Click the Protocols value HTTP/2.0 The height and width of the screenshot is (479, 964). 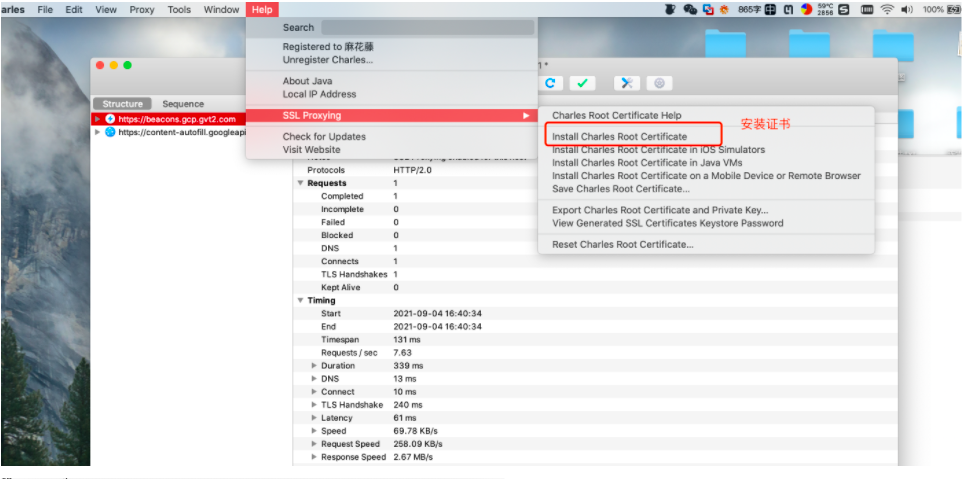click(x=413, y=170)
